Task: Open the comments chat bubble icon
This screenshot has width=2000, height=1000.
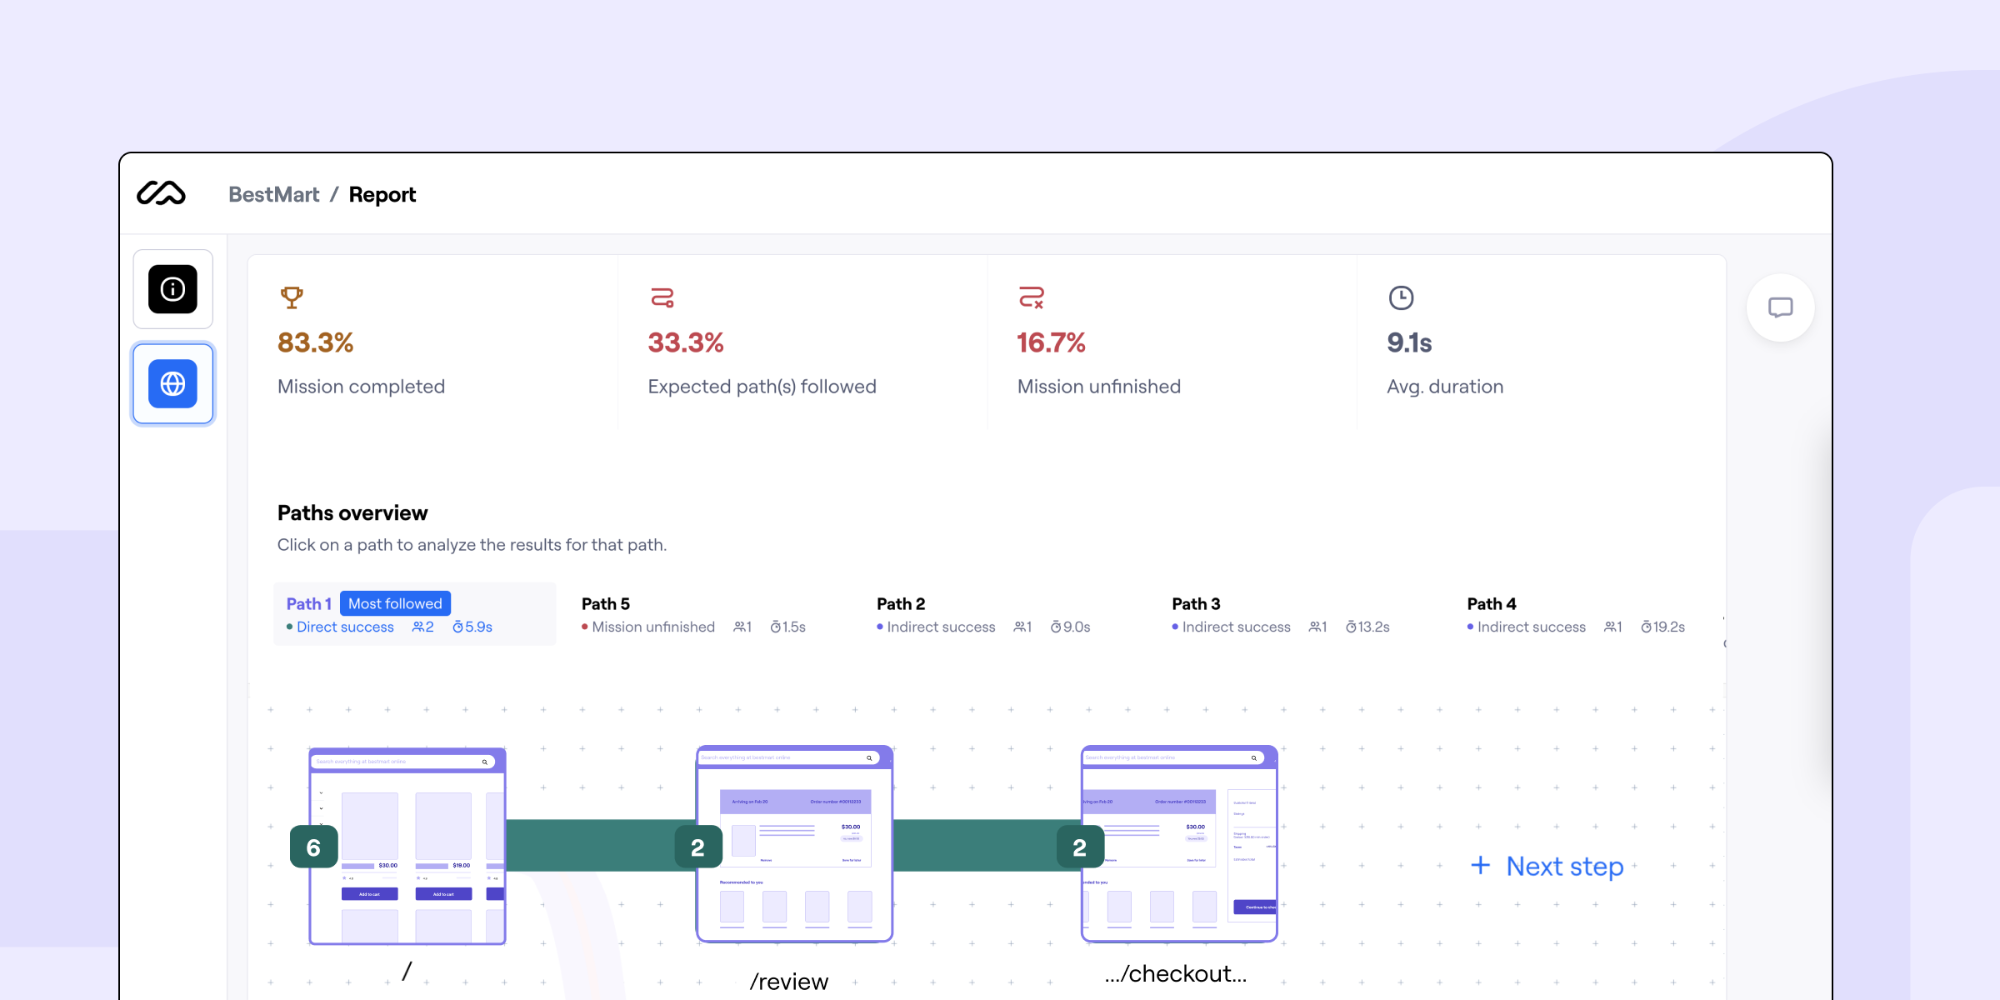Action: click(1780, 308)
